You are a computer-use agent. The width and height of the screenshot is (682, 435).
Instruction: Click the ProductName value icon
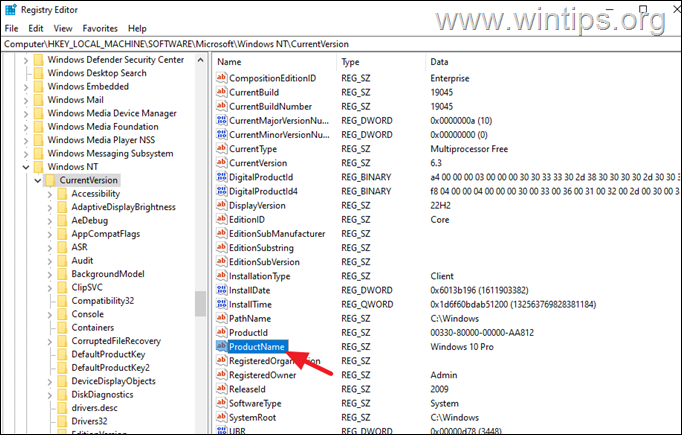point(221,346)
